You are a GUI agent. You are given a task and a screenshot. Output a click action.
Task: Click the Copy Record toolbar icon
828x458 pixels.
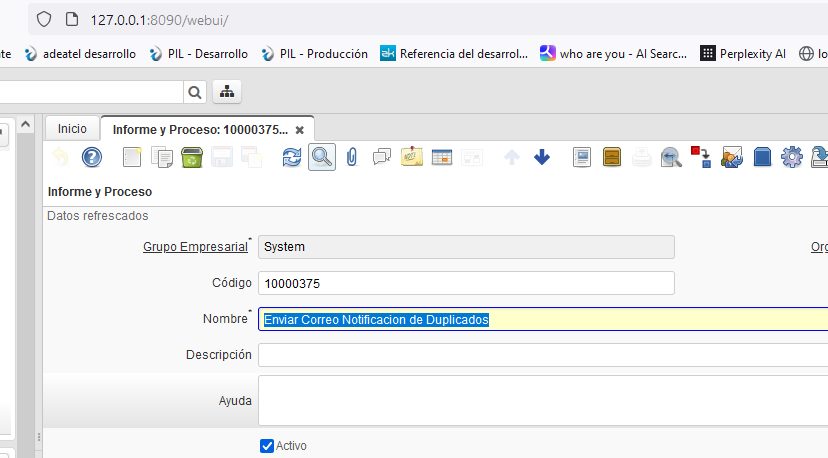click(x=162, y=157)
